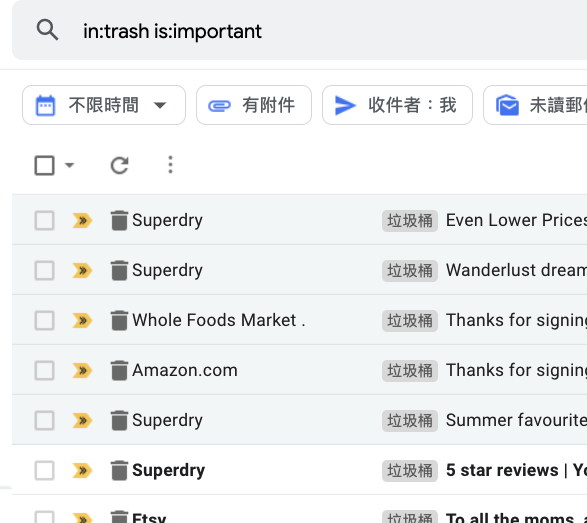Select checkbox for Amazon.com email
The width and height of the screenshot is (587, 523).
tap(45, 371)
